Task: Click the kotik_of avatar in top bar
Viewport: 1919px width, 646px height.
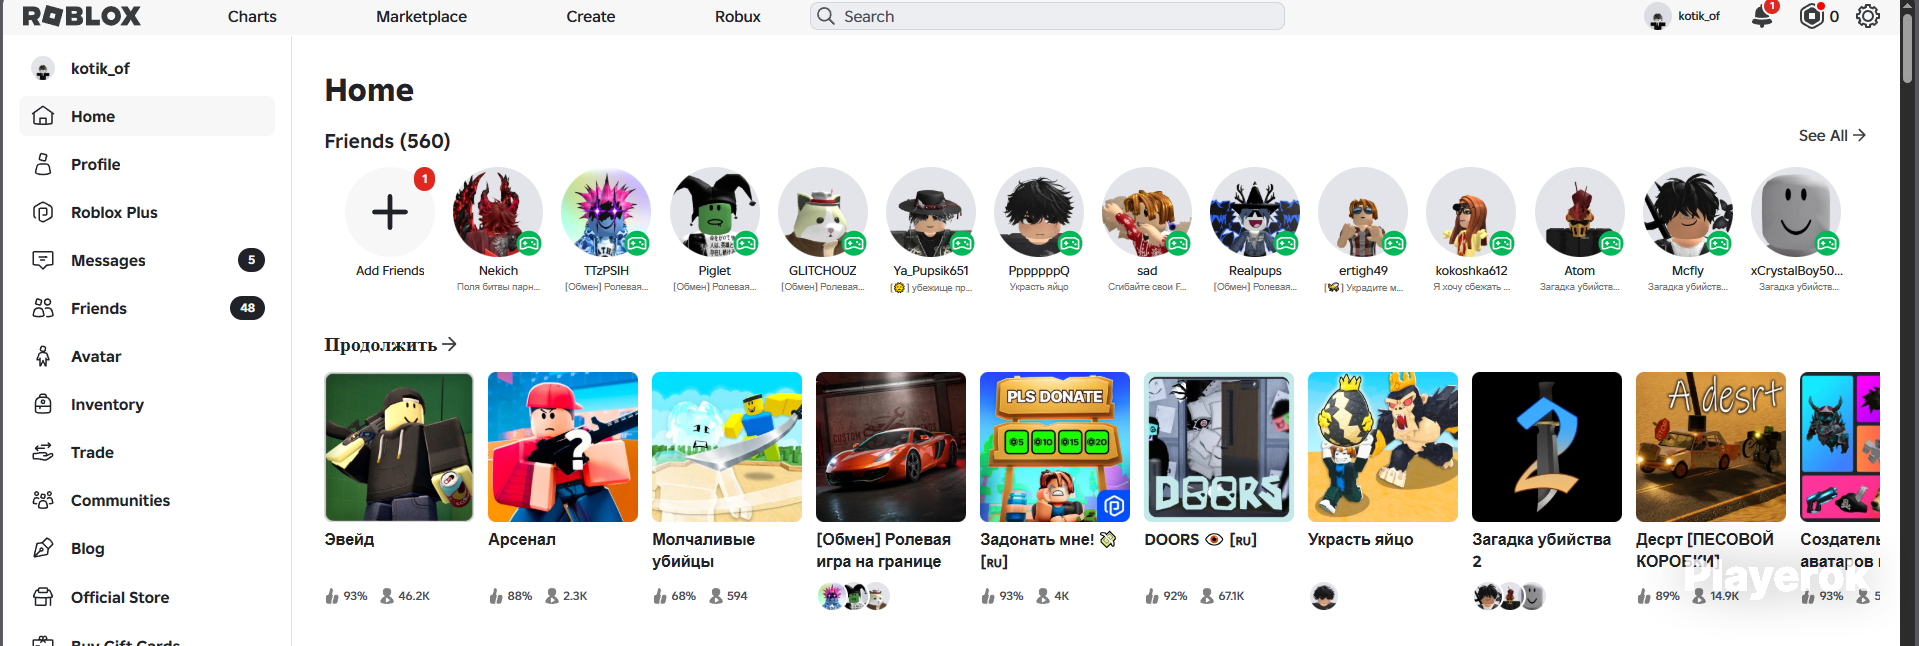Action: pyautogui.click(x=1657, y=16)
